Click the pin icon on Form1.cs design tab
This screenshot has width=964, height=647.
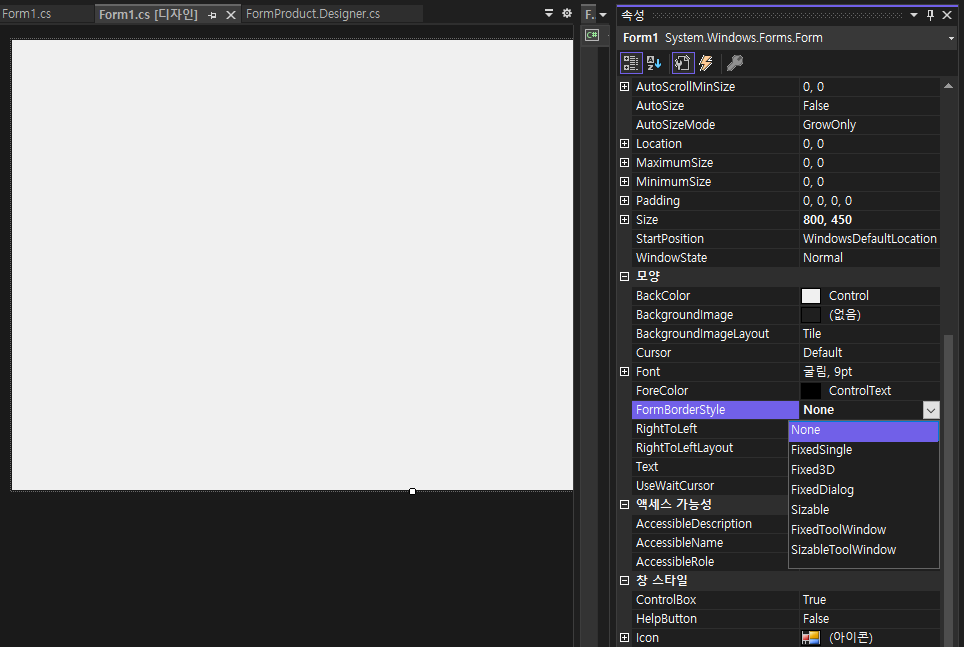click(212, 15)
